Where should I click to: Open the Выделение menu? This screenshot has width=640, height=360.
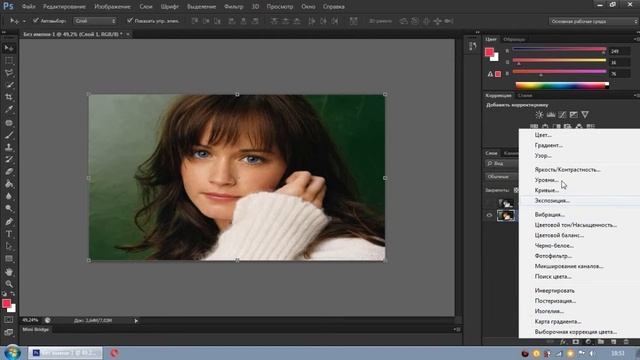coord(201,7)
